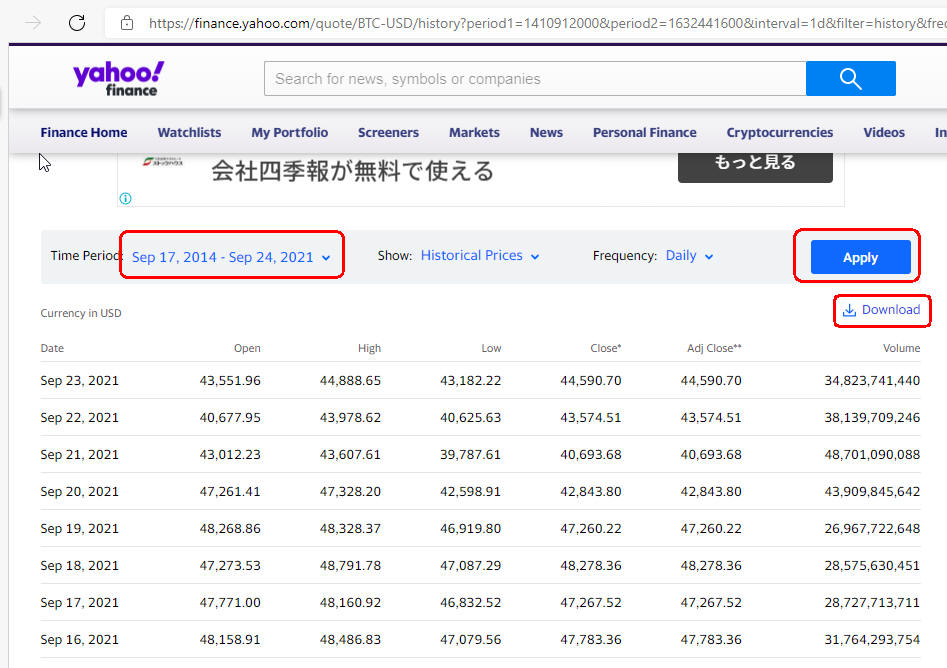The height and width of the screenshot is (668, 947).
Task: Click the Download link text
Action: (891, 309)
